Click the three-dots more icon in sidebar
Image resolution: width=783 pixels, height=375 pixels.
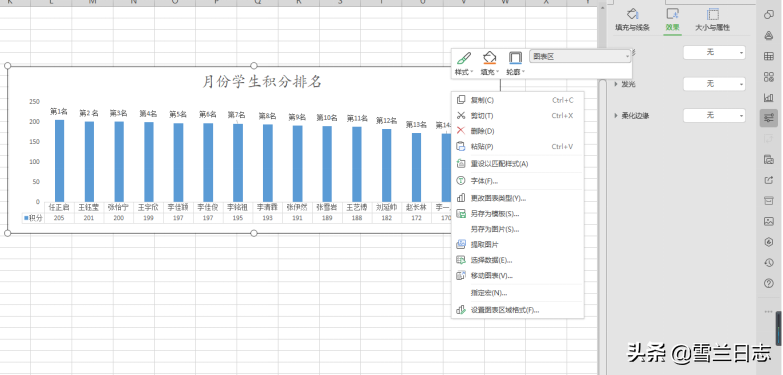click(x=769, y=312)
